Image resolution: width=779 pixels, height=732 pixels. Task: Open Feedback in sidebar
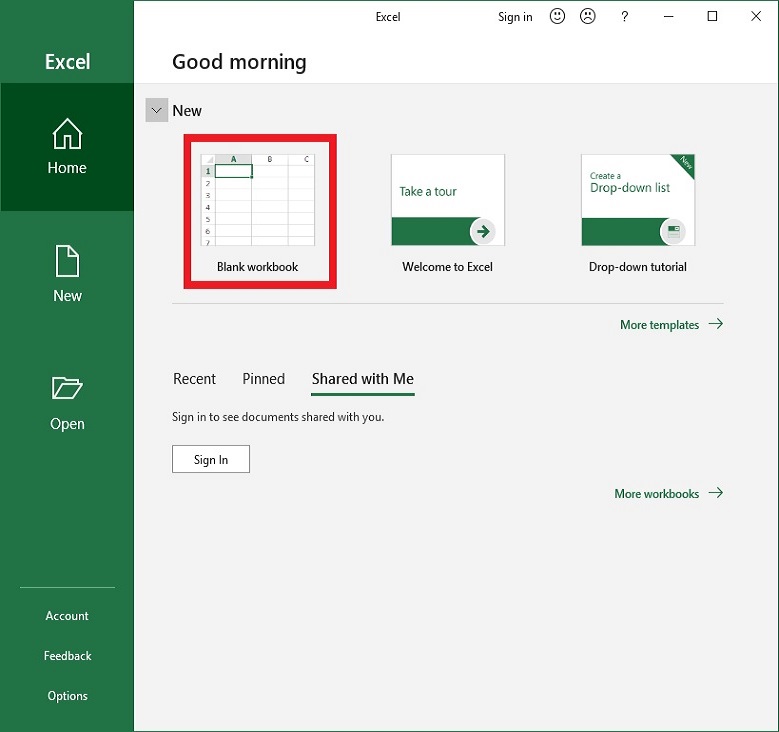pyautogui.click(x=67, y=656)
